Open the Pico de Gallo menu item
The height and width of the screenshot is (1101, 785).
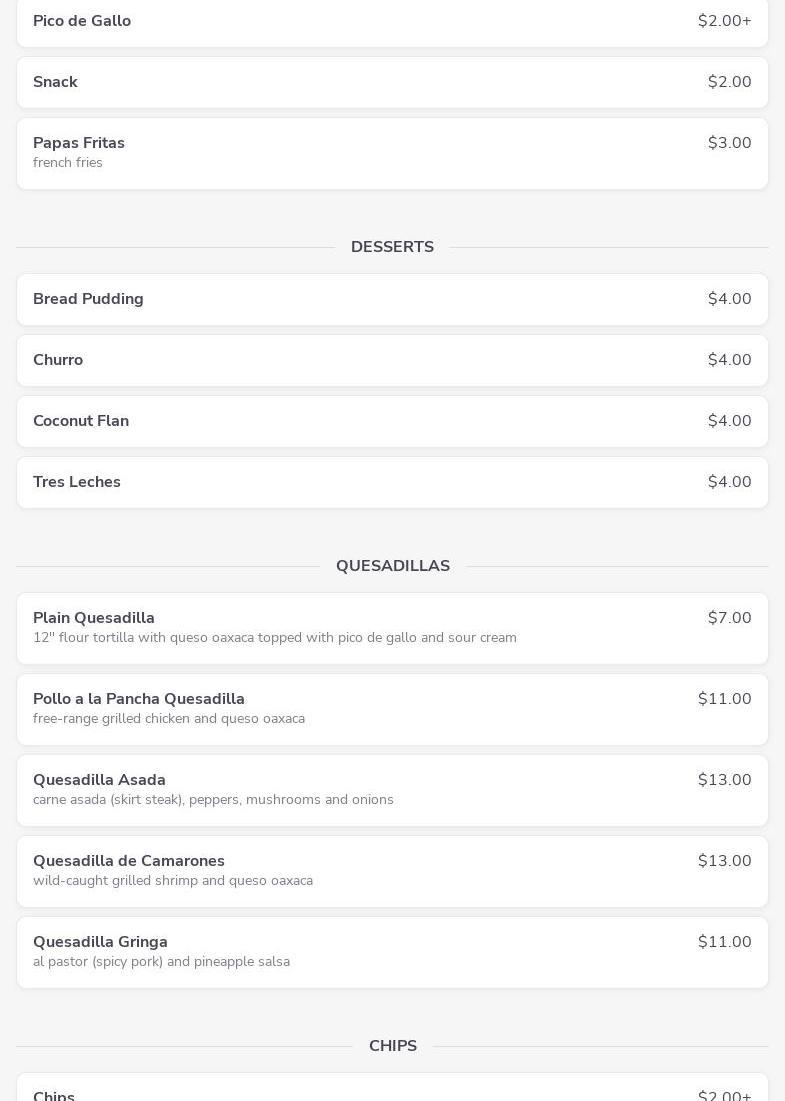coord(392,22)
